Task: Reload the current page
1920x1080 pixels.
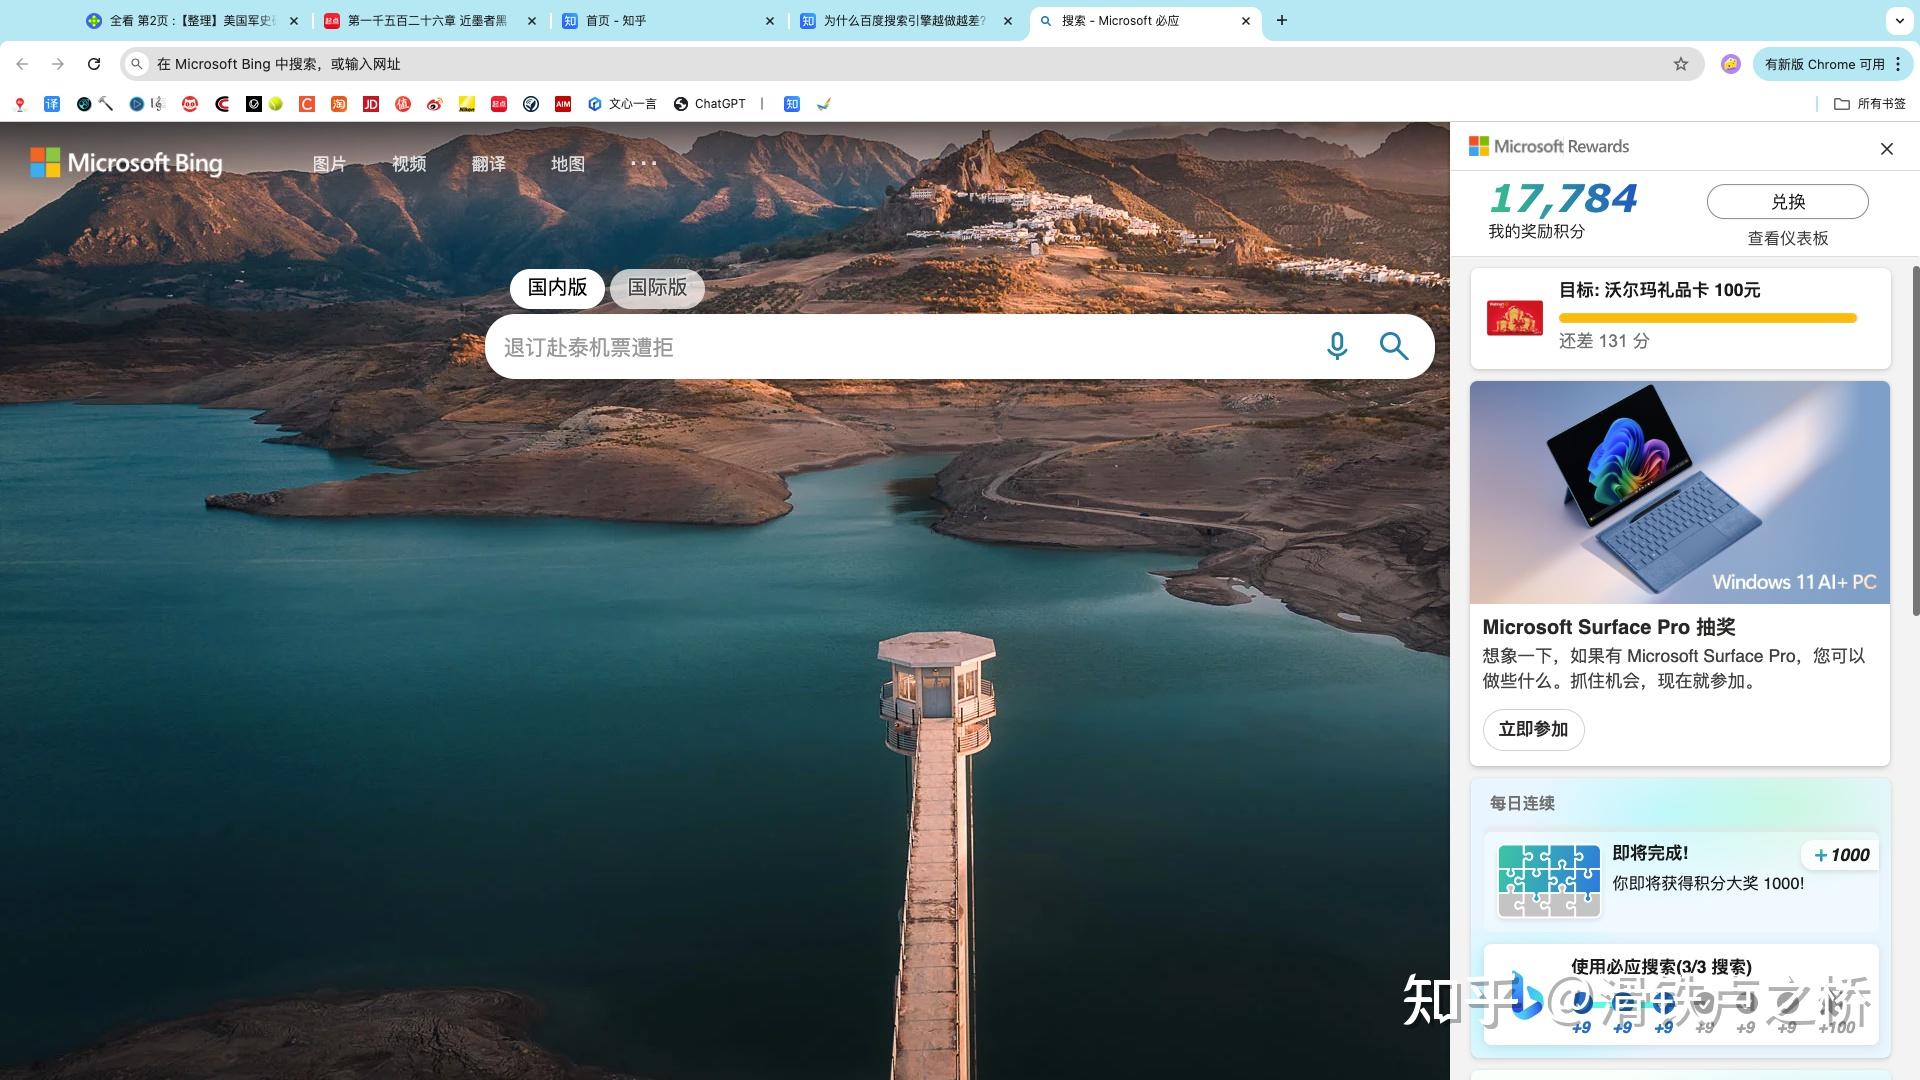Action: pos(94,64)
